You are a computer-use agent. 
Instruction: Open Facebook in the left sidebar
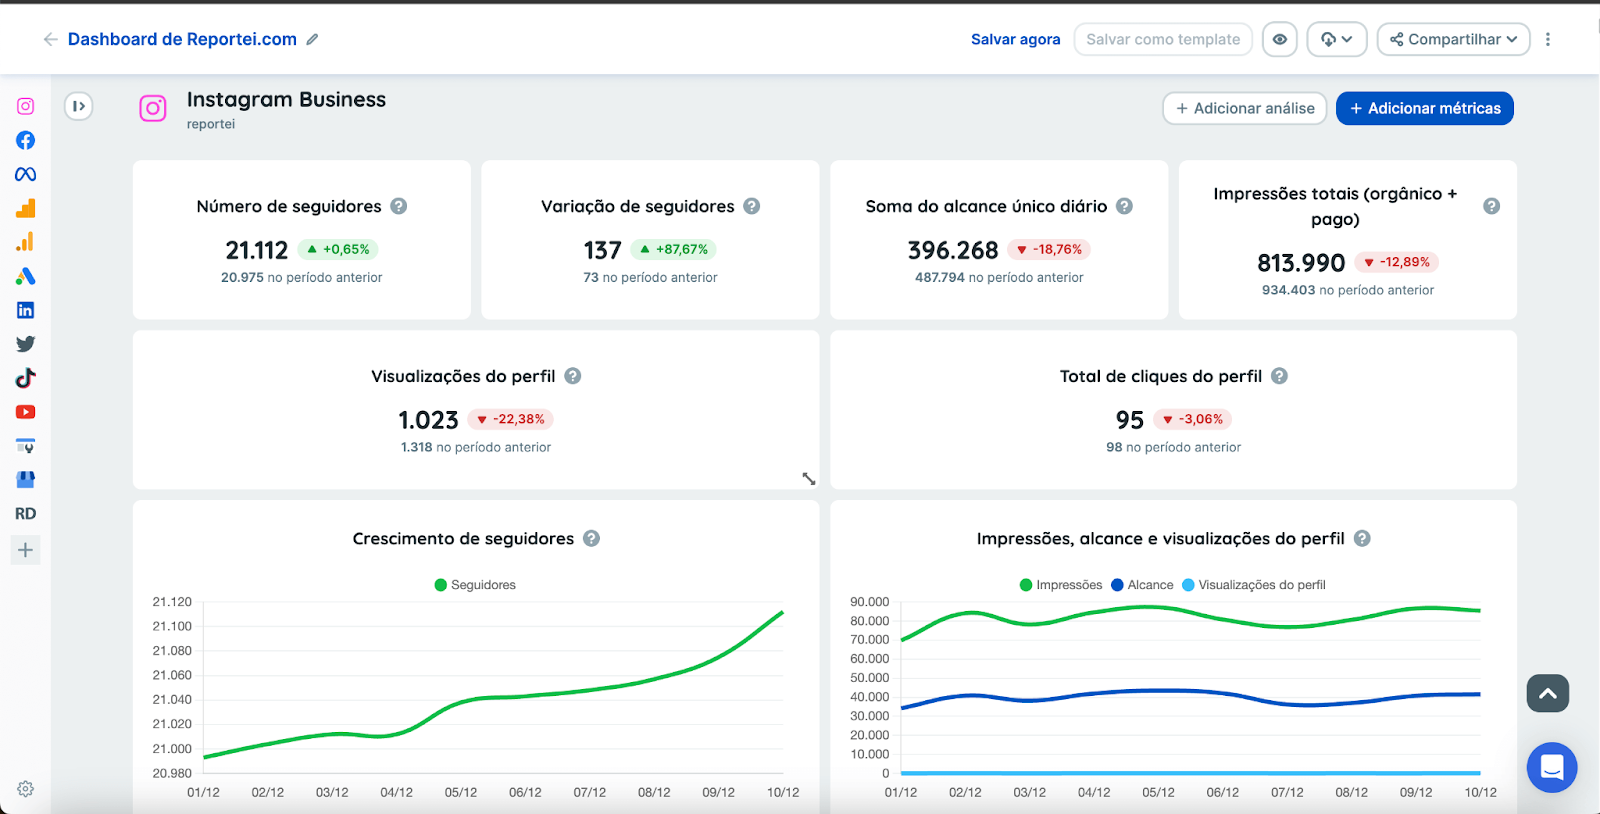26,140
